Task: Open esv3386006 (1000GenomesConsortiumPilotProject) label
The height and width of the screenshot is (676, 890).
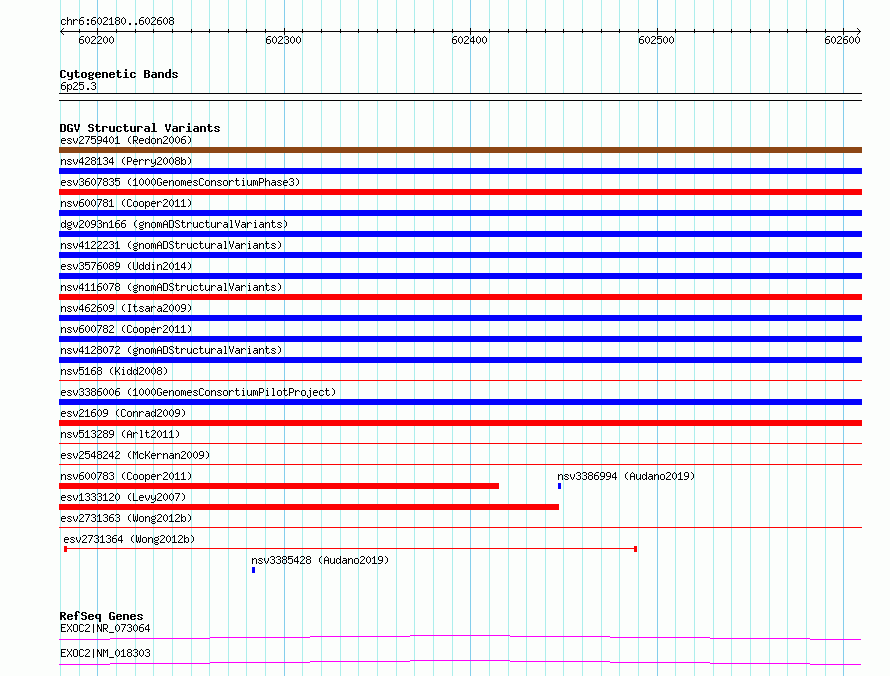Action: point(198,392)
